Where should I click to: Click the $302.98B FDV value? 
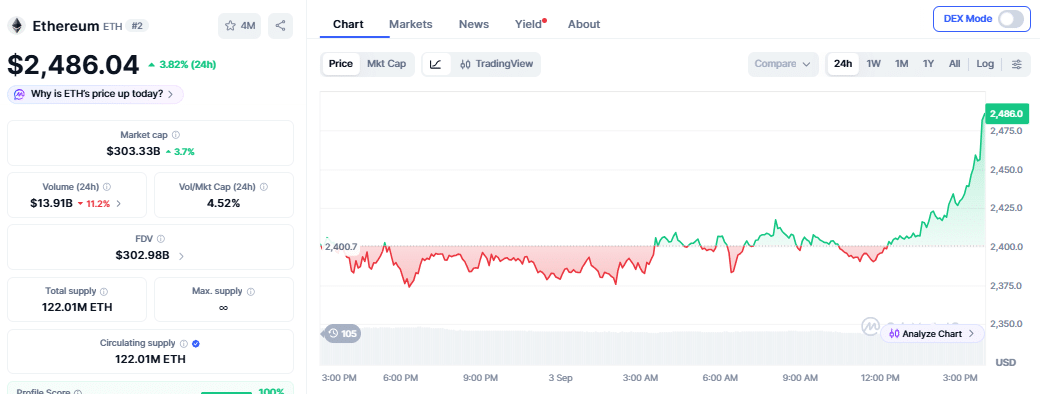click(143, 255)
